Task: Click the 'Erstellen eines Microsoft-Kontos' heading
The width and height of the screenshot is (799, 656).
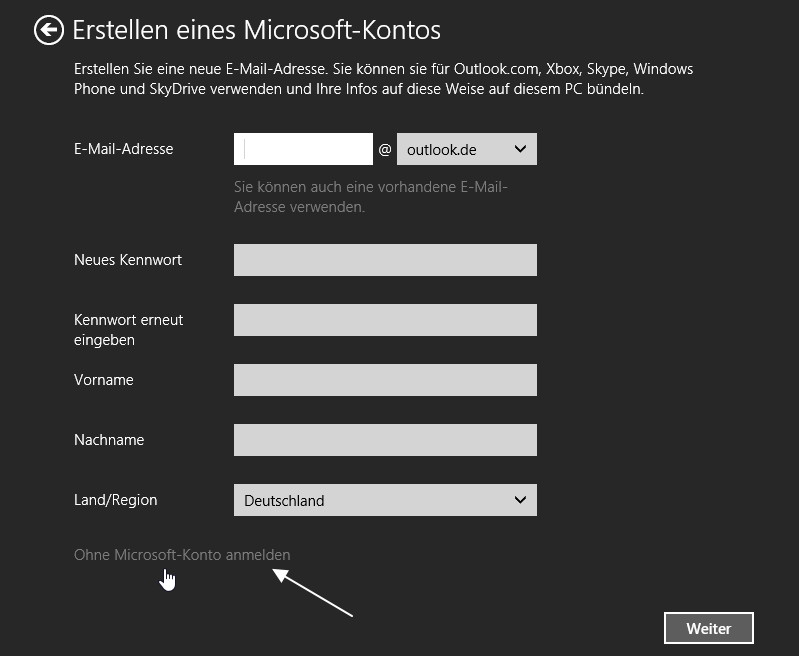Action: [256, 30]
